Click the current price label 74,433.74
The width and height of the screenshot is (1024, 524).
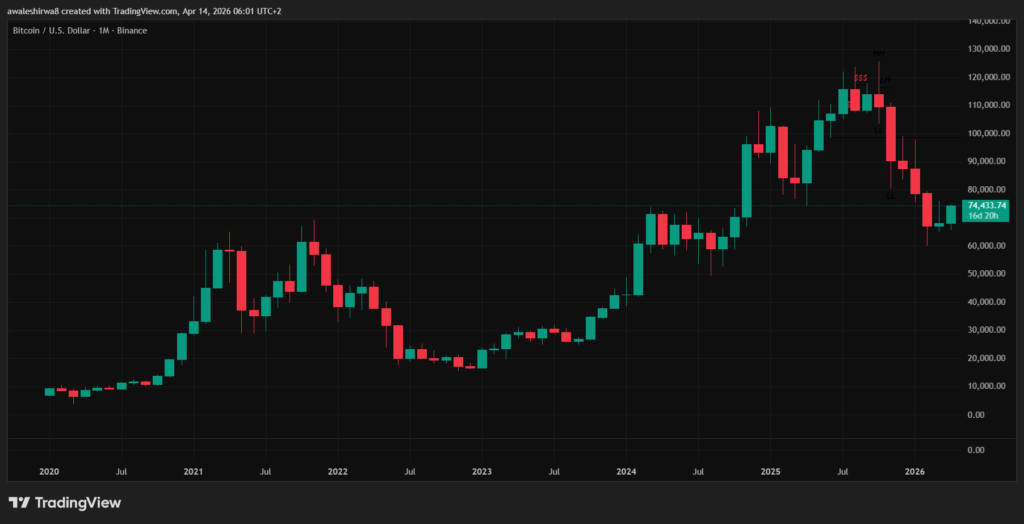pyautogui.click(x=986, y=205)
